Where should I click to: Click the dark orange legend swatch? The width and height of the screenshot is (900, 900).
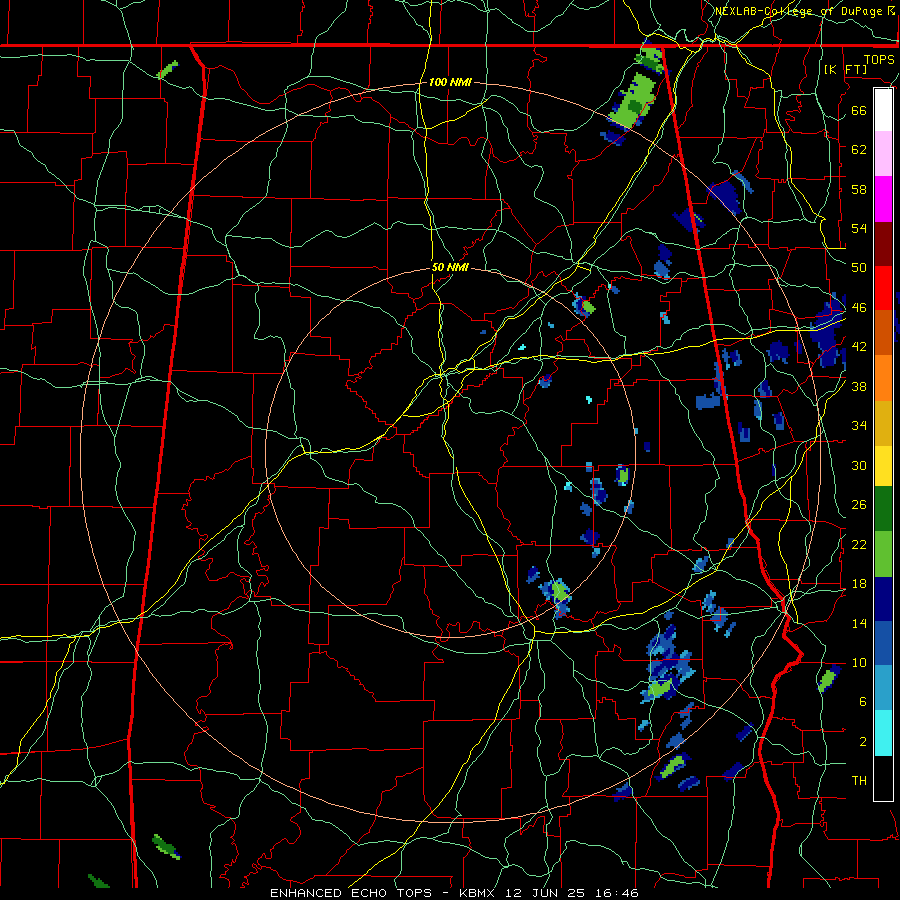[x=883, y=332]
